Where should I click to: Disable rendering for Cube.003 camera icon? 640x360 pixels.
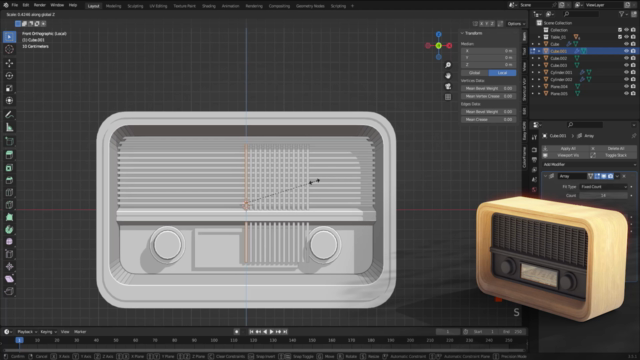click(633, 65)
